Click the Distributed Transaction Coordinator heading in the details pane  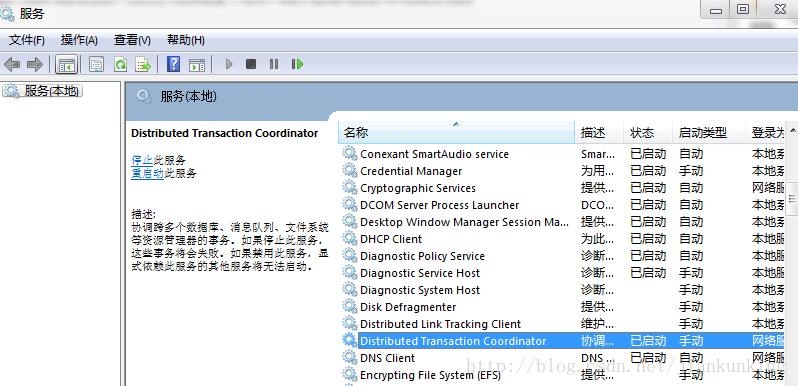tap(224, 133)
